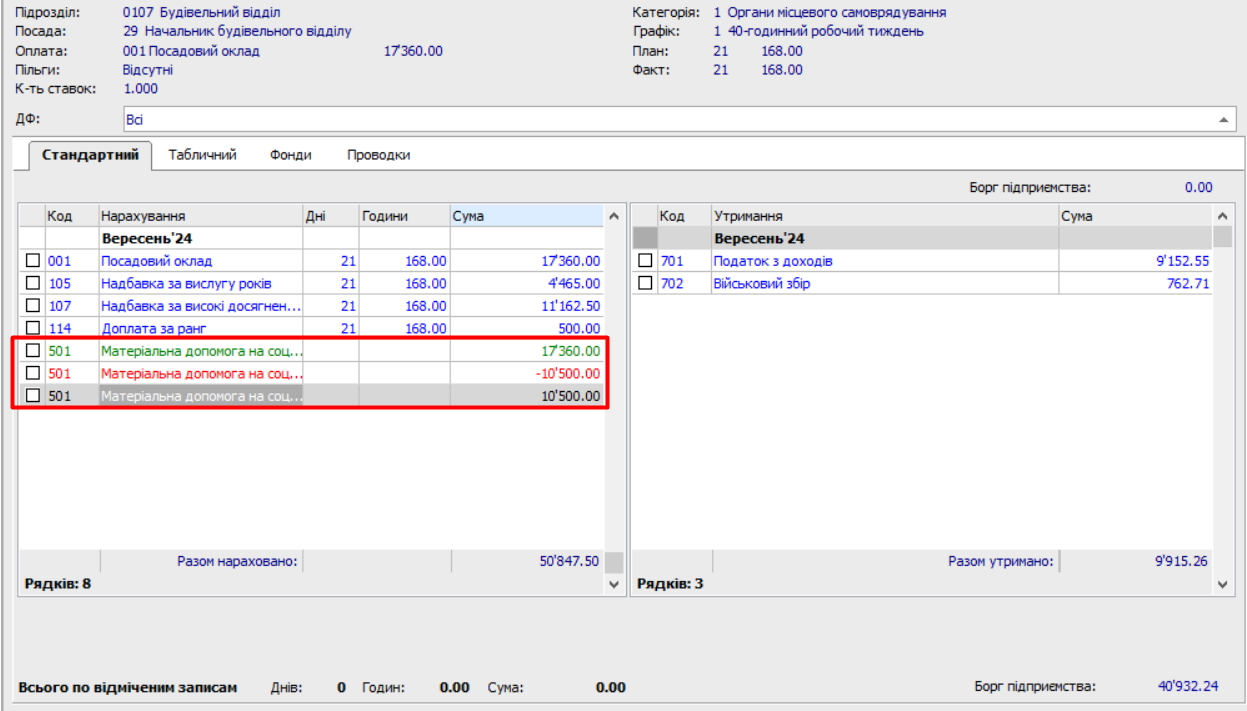This screenshot has width=1247, height=711.
Task: Click the 29 Начальник будівельного відділу position value
Action: coord(237,32)
